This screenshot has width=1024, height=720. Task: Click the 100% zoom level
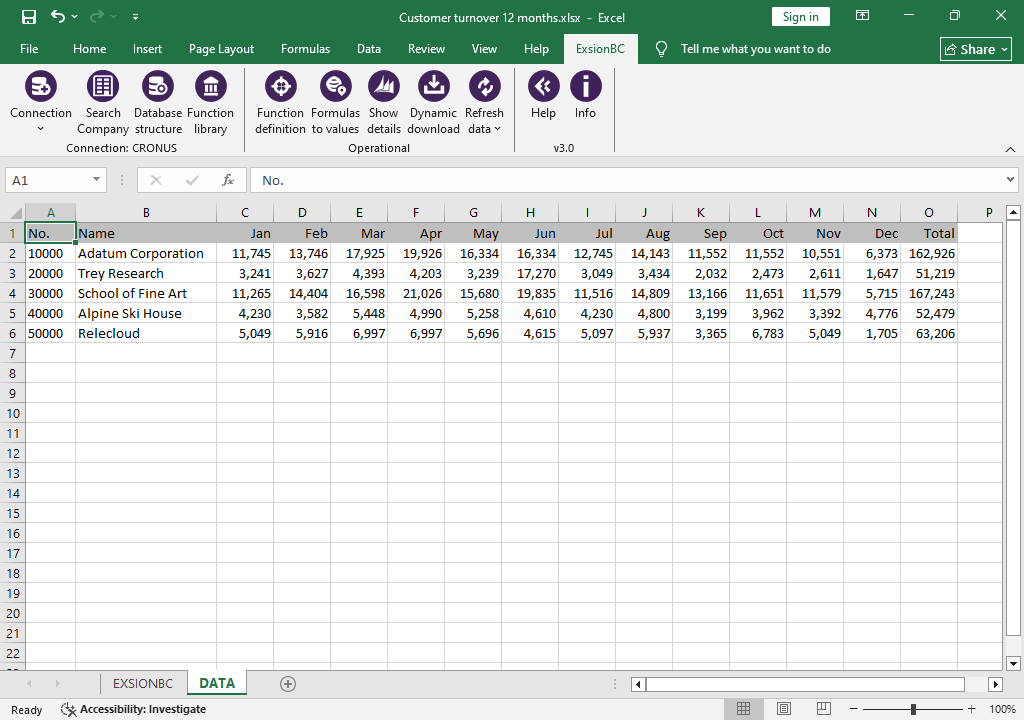tap(1002, 709)
